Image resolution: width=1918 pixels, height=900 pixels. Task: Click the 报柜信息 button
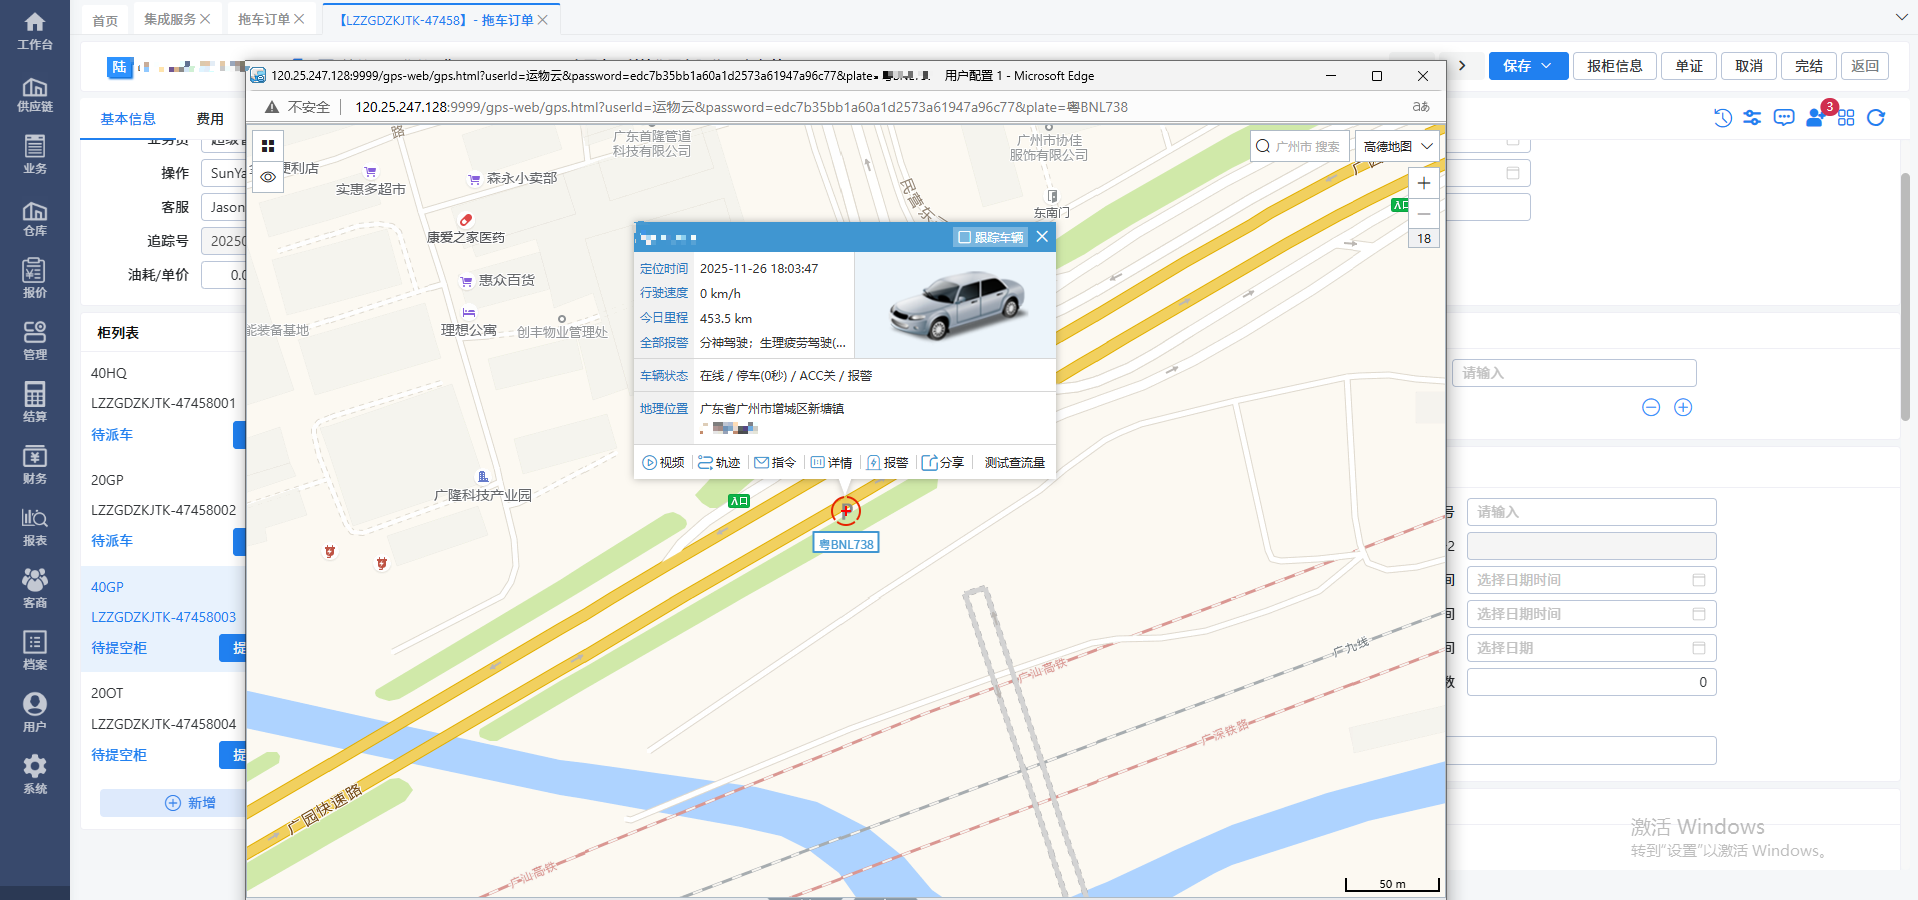(1614, 66)
